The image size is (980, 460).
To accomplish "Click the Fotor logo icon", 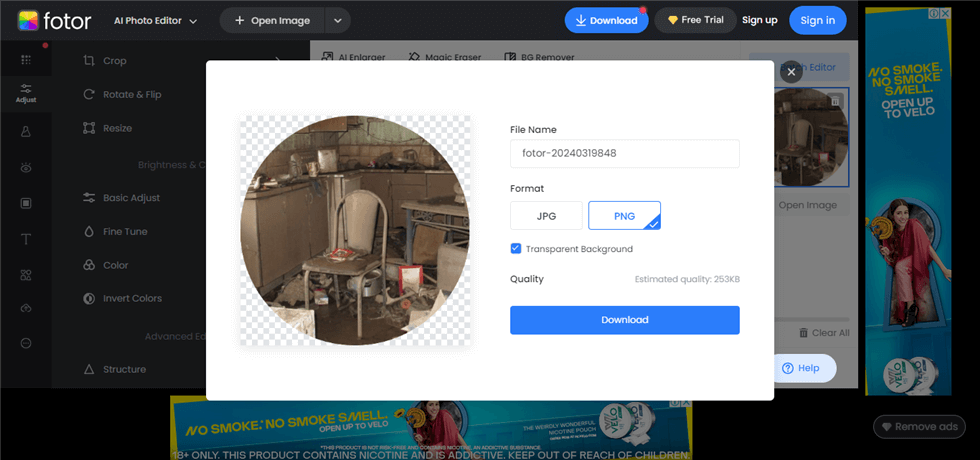I will pyautogui.click(x=28, y=21).
